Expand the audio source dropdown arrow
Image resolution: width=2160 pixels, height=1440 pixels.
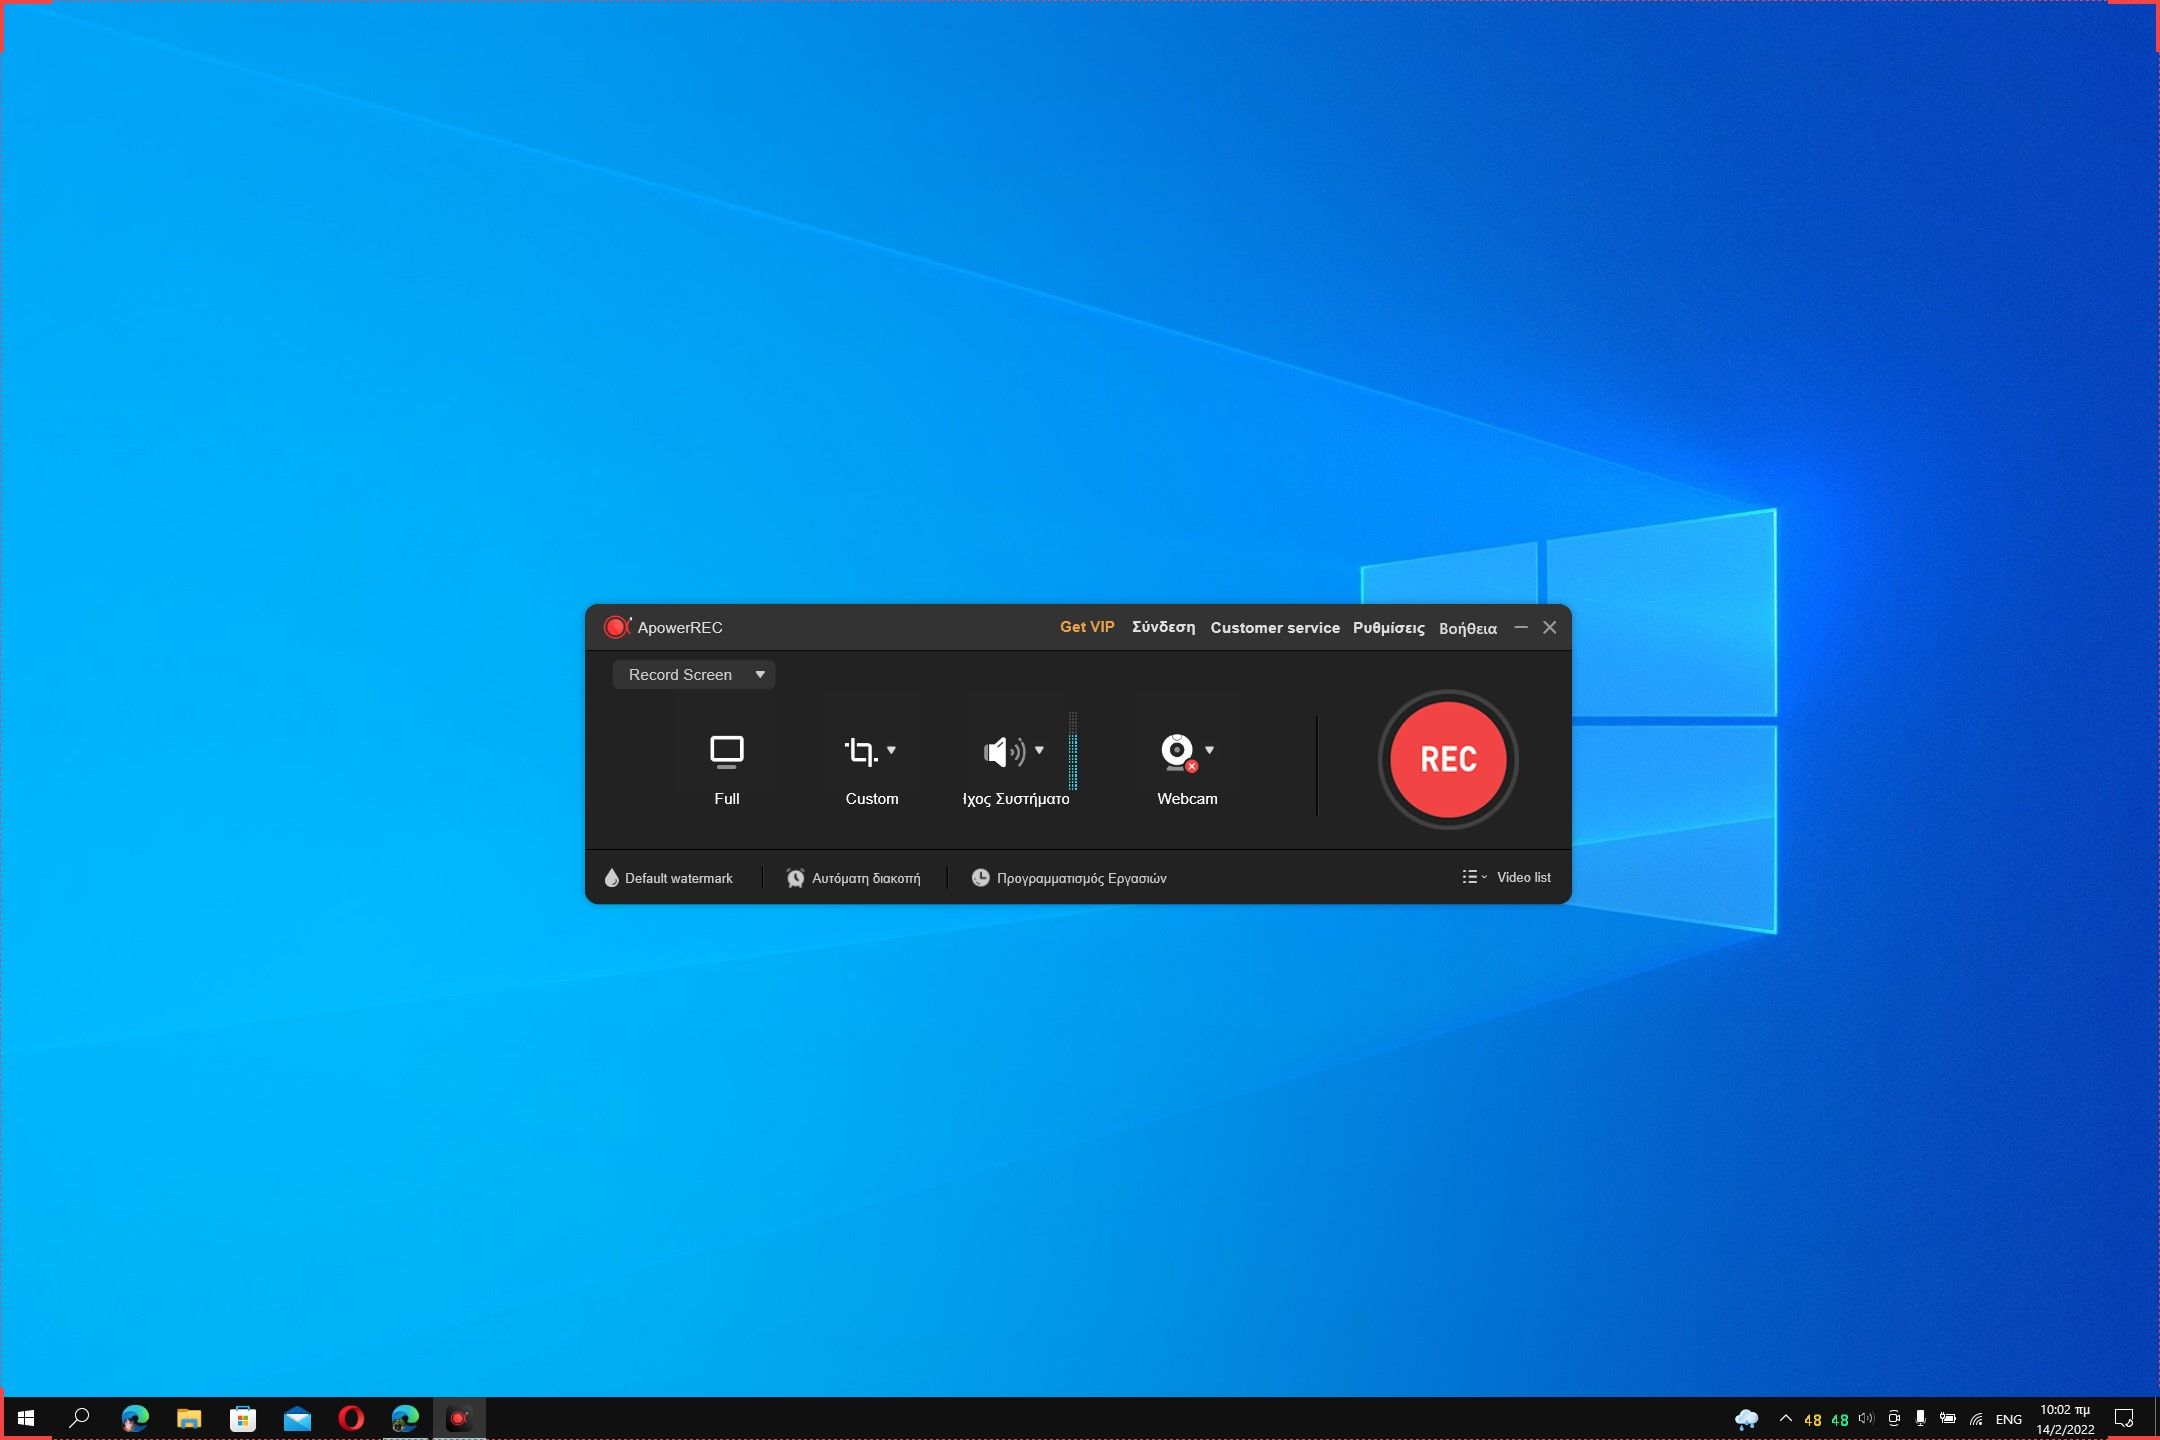pyautogui.click(x=1039, y=750)
